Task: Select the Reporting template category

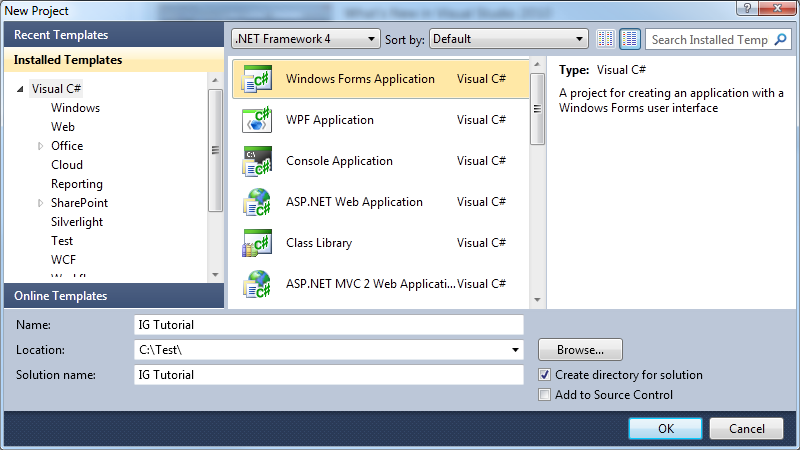Action: point(77,184)
